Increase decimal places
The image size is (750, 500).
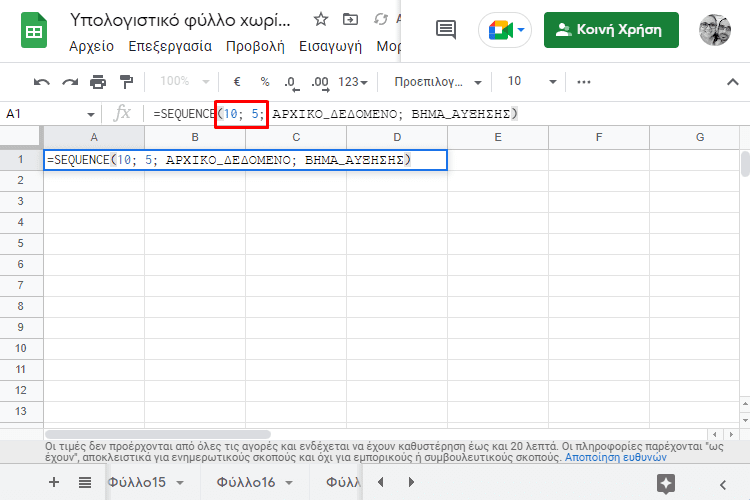pos(320,83)
